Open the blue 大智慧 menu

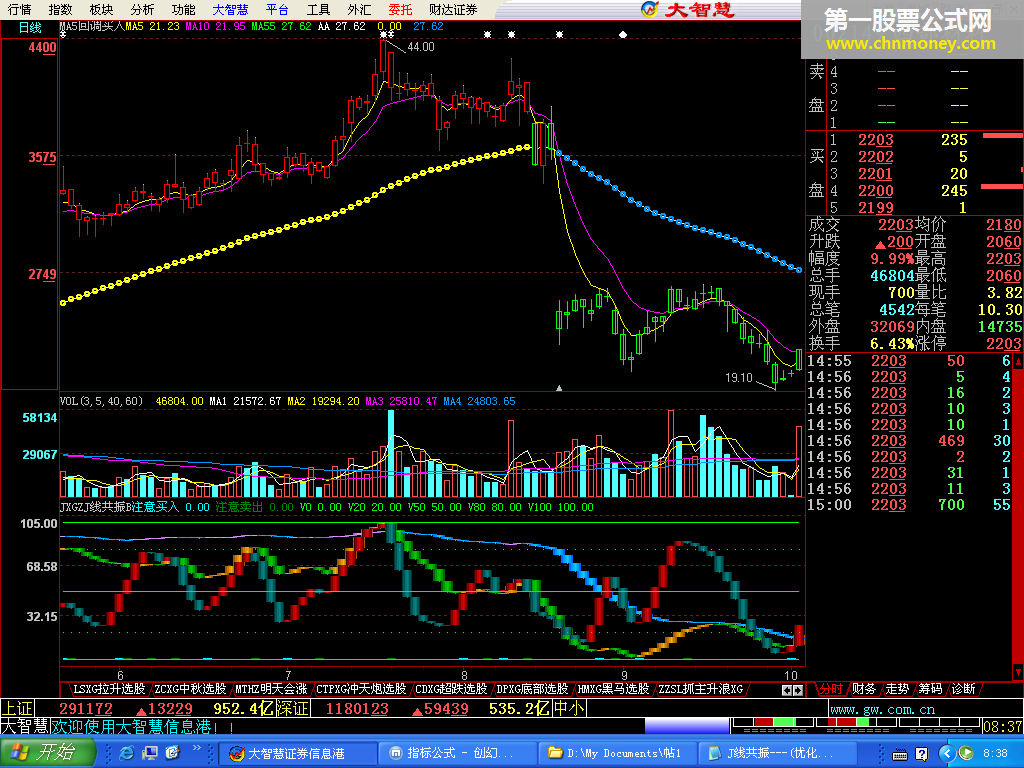pyautogui.click(x=231, y=9)
